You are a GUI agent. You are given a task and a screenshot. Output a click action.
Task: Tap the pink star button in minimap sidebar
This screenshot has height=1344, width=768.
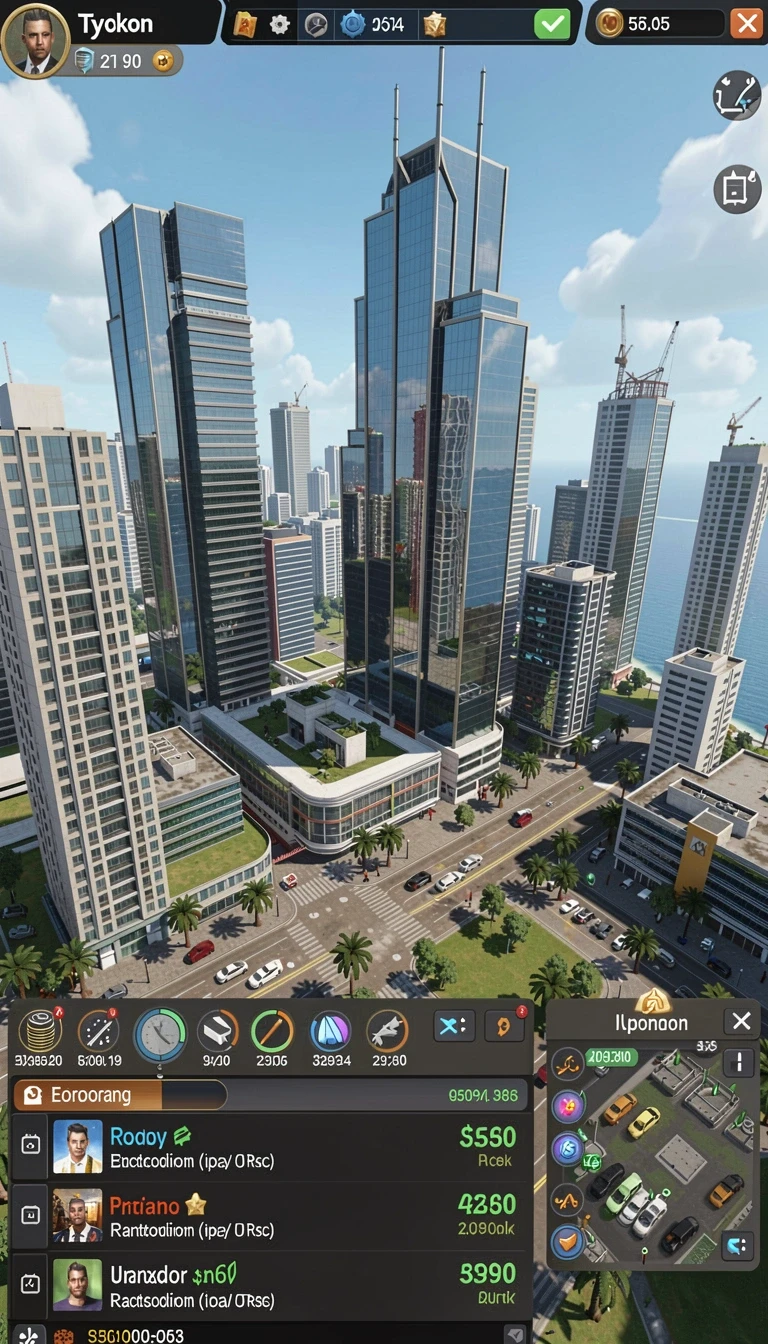point(568,1106)
